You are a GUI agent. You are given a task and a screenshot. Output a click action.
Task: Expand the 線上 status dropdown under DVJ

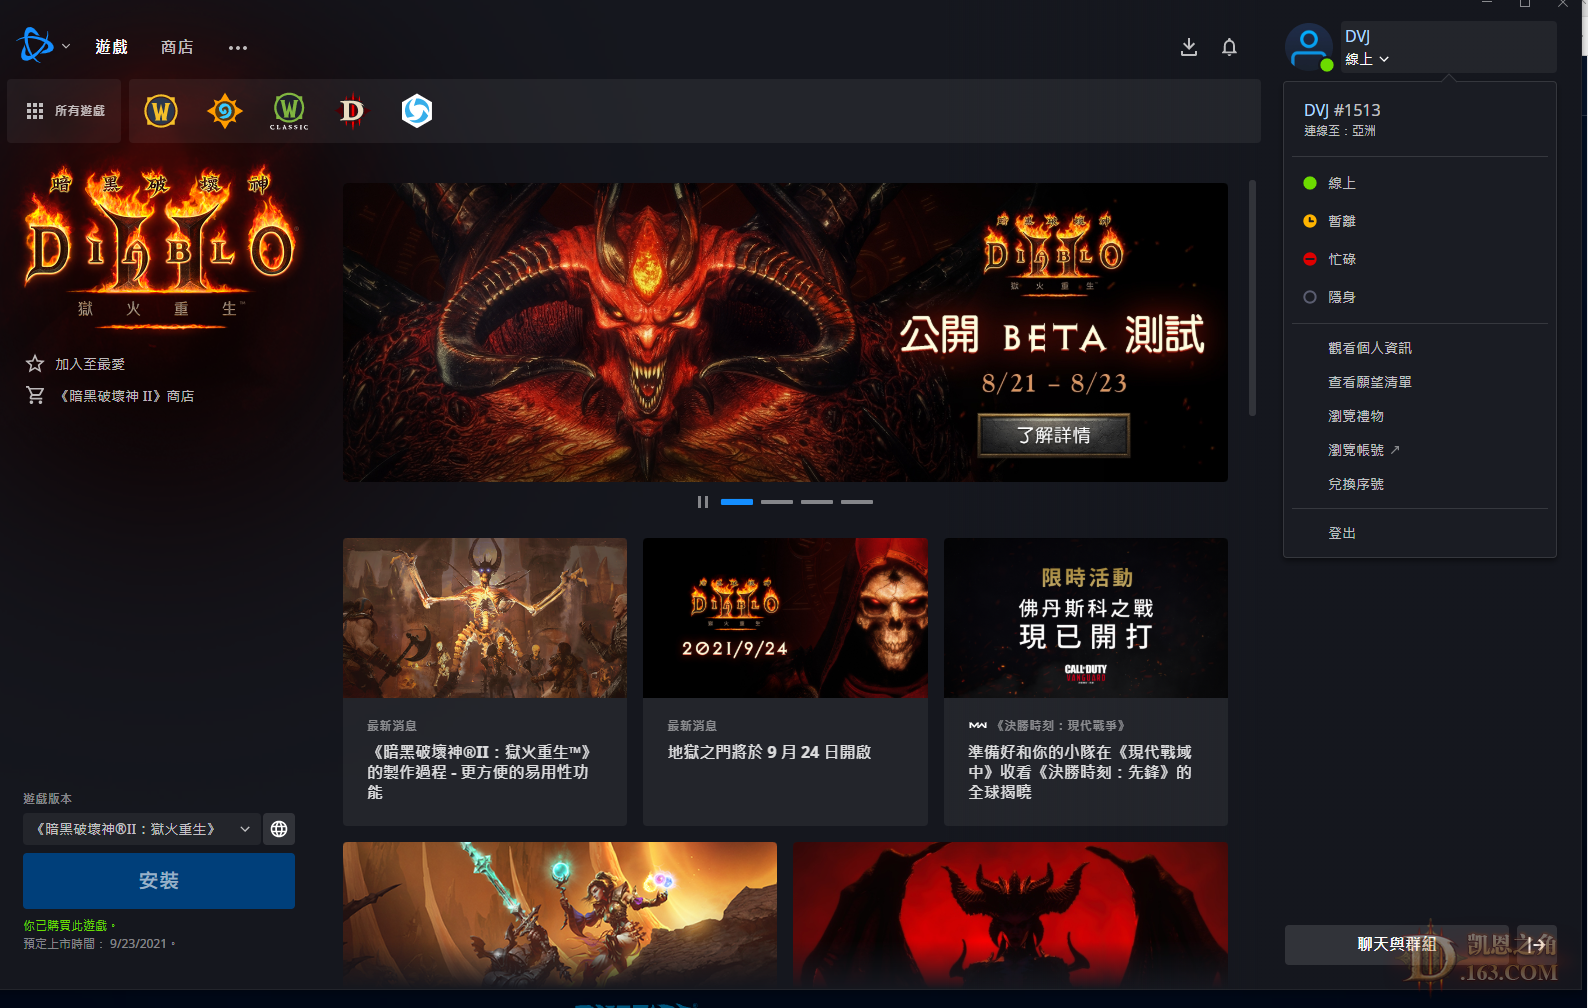point(1367,59)
